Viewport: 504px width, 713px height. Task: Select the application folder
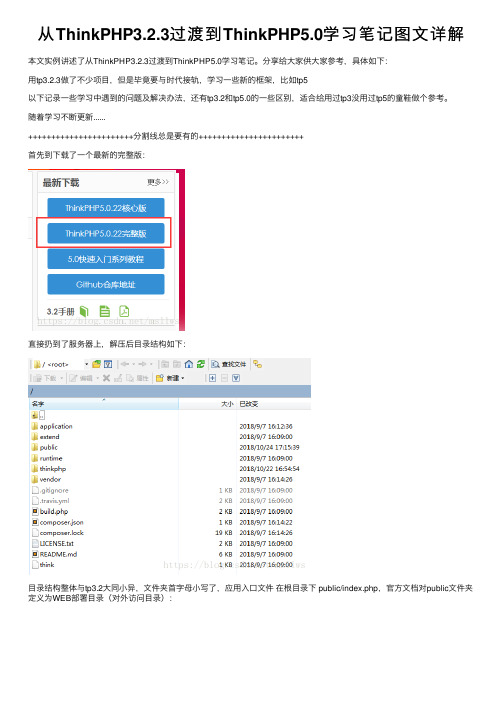tap(52, 426)
